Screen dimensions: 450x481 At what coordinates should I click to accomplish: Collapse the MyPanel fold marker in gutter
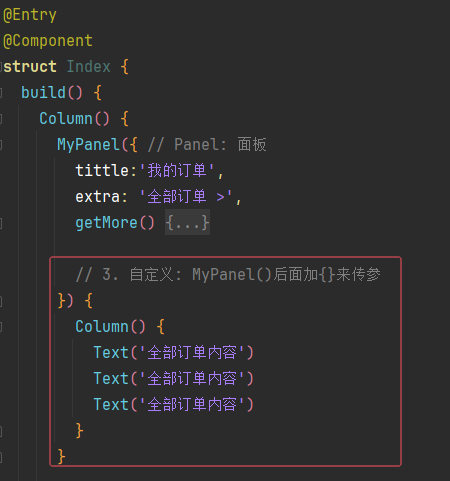click(1, 145)
